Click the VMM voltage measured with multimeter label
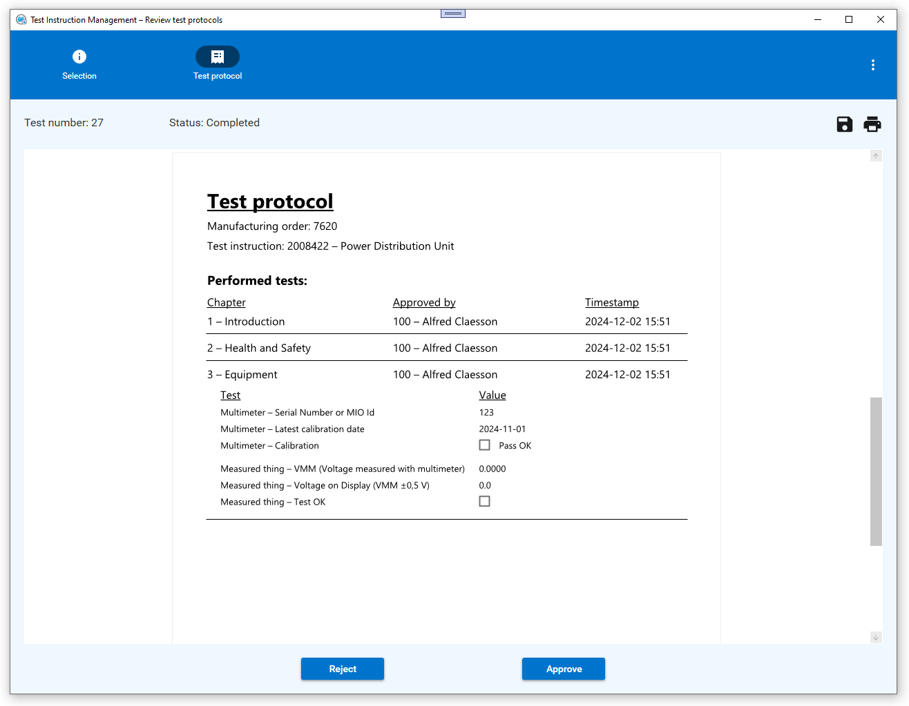Screen dimensions: 909x706 coord(343,469)
